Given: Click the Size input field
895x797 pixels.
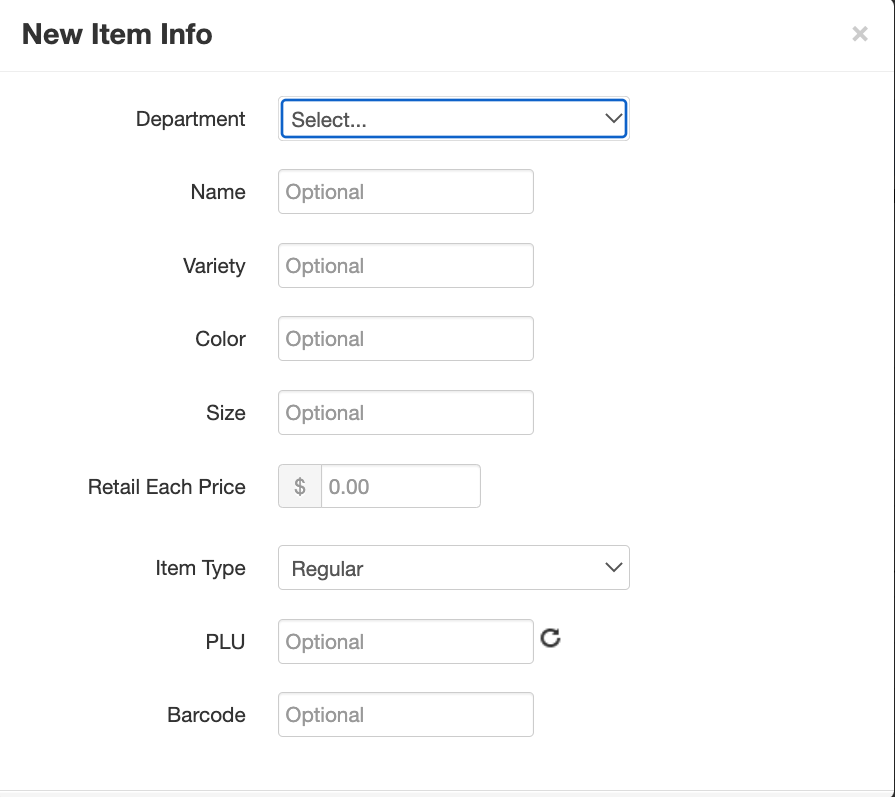Looking at the screenshot, I should click(x=406, y=413).
